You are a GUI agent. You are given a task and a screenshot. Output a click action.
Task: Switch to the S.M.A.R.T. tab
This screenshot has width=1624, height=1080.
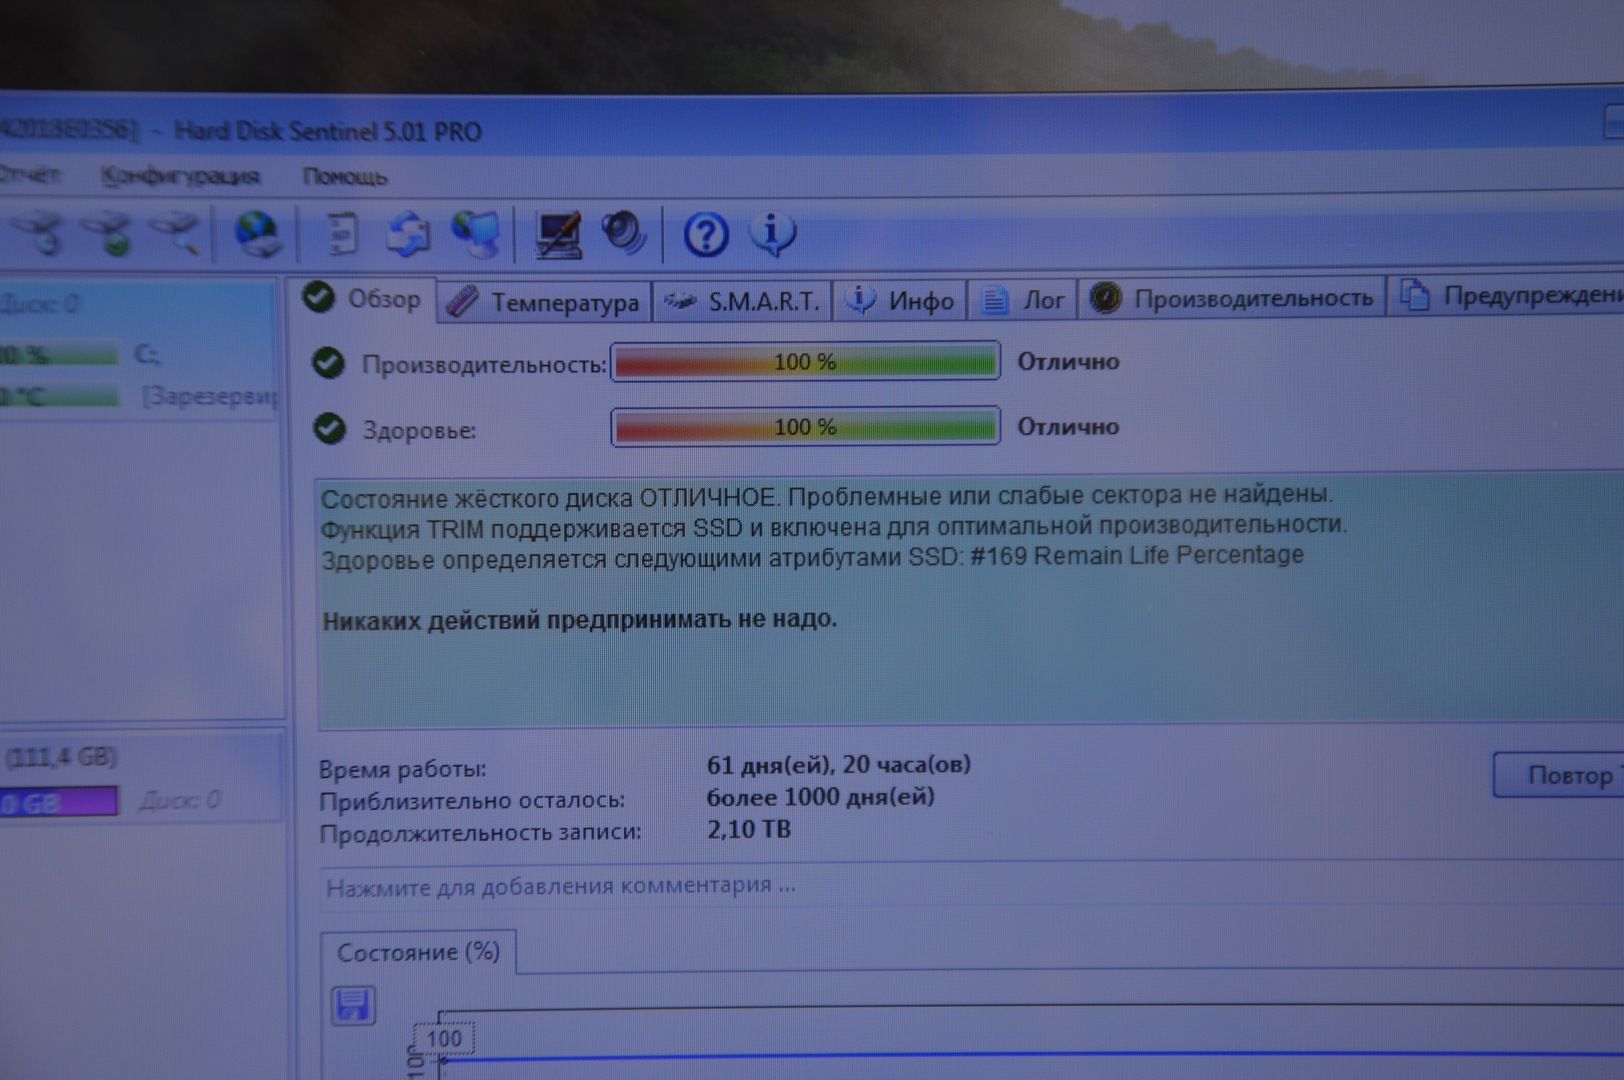(x=744, y=301)
